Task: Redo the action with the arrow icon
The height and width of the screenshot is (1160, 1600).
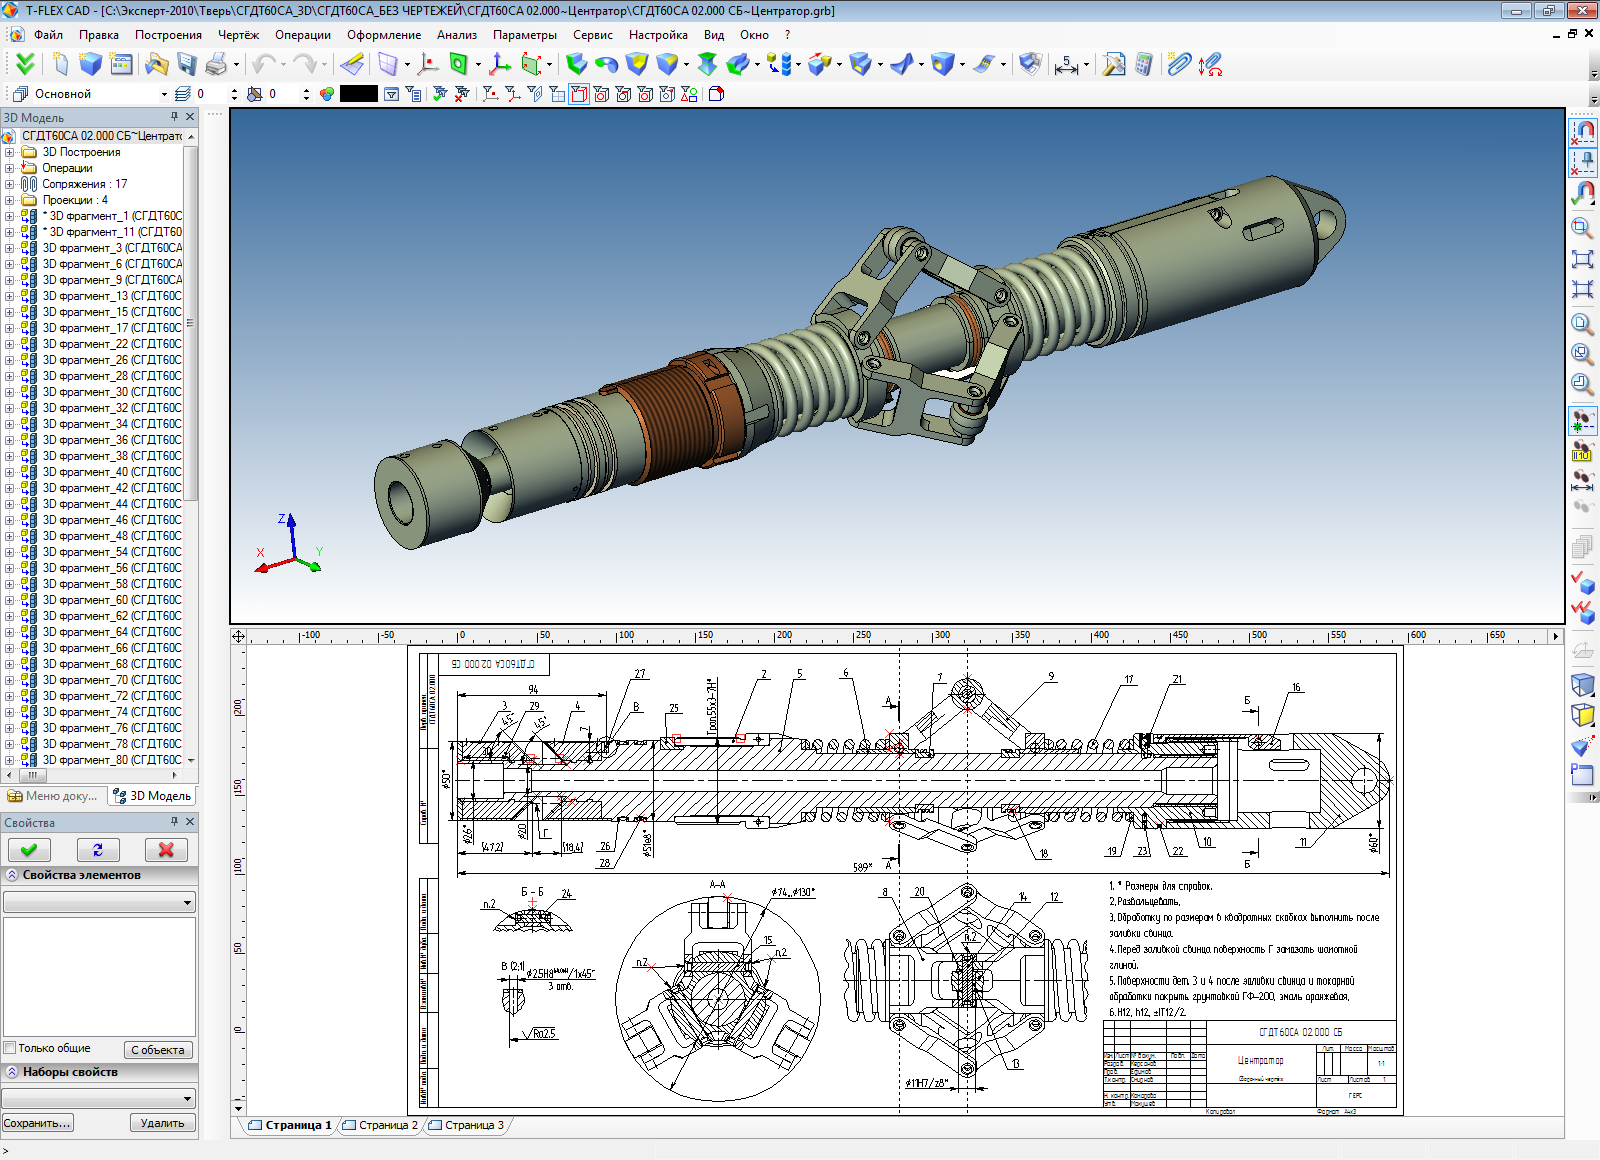Action: (305, 64)
